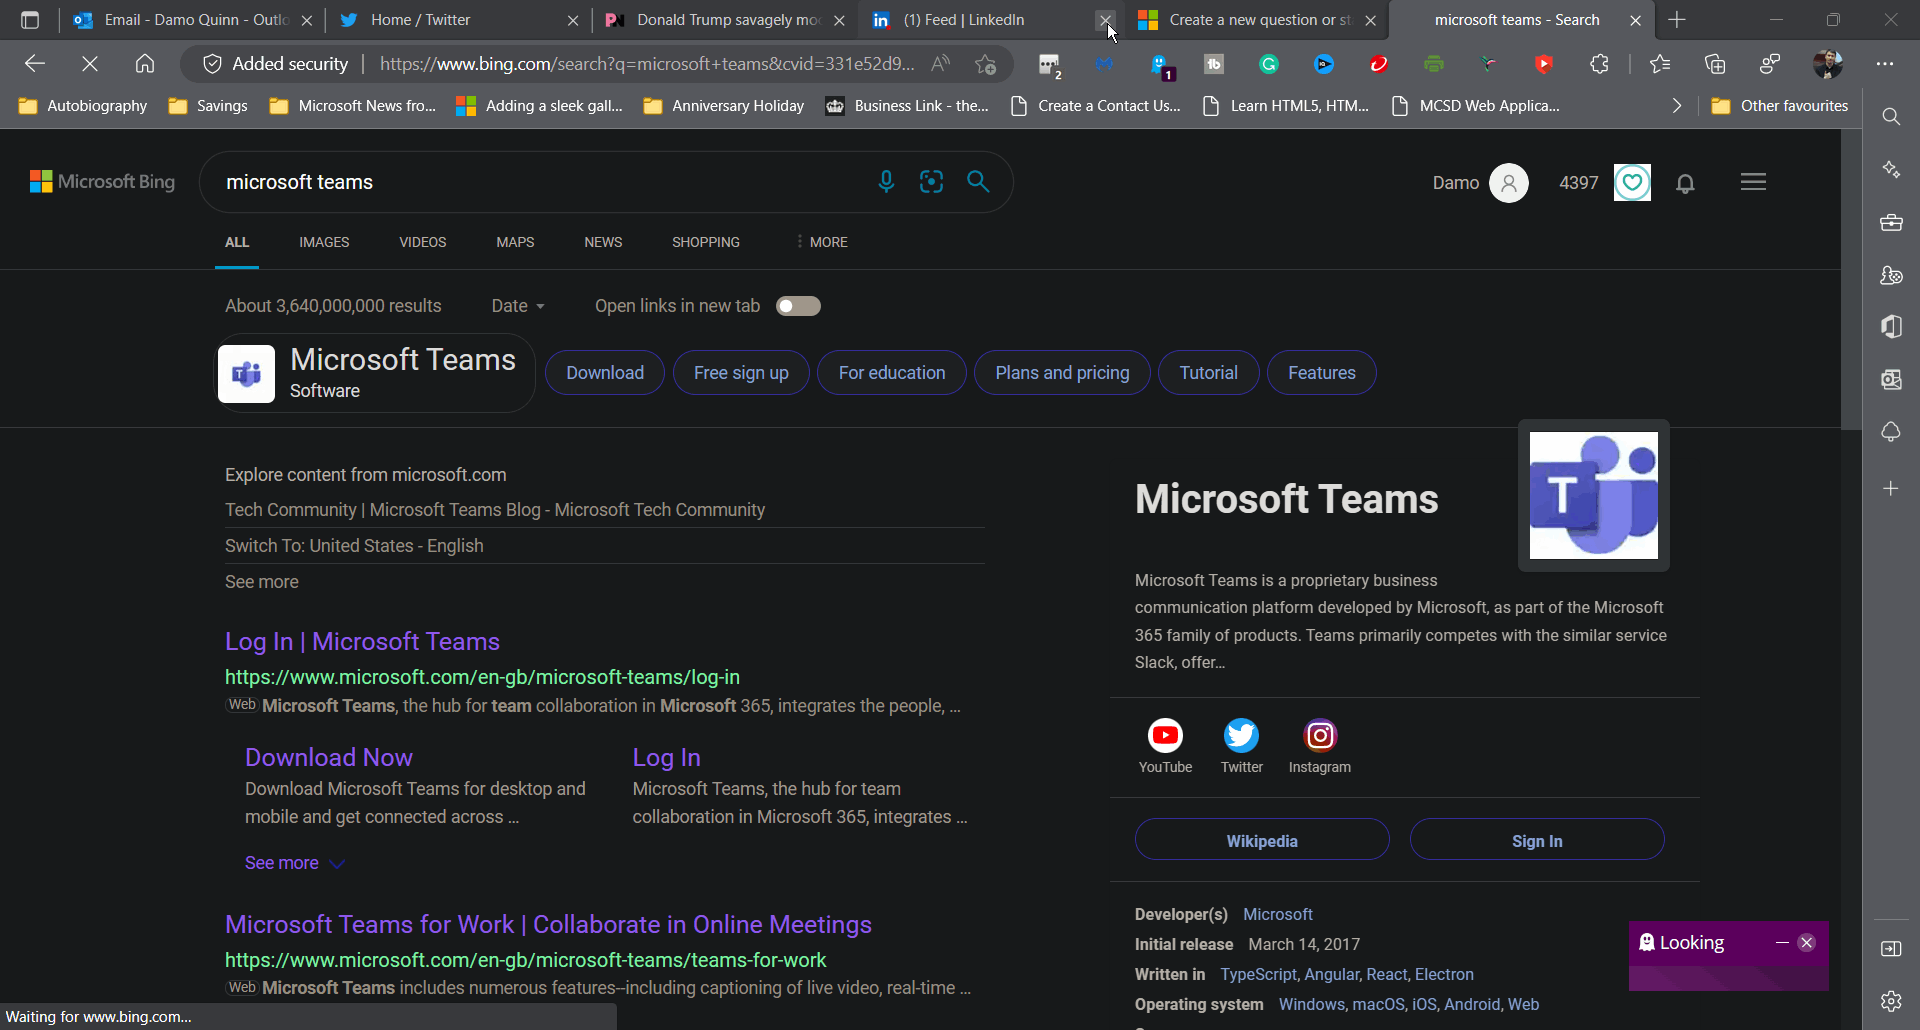Open the Bing hamburger settings menu

1753,182
